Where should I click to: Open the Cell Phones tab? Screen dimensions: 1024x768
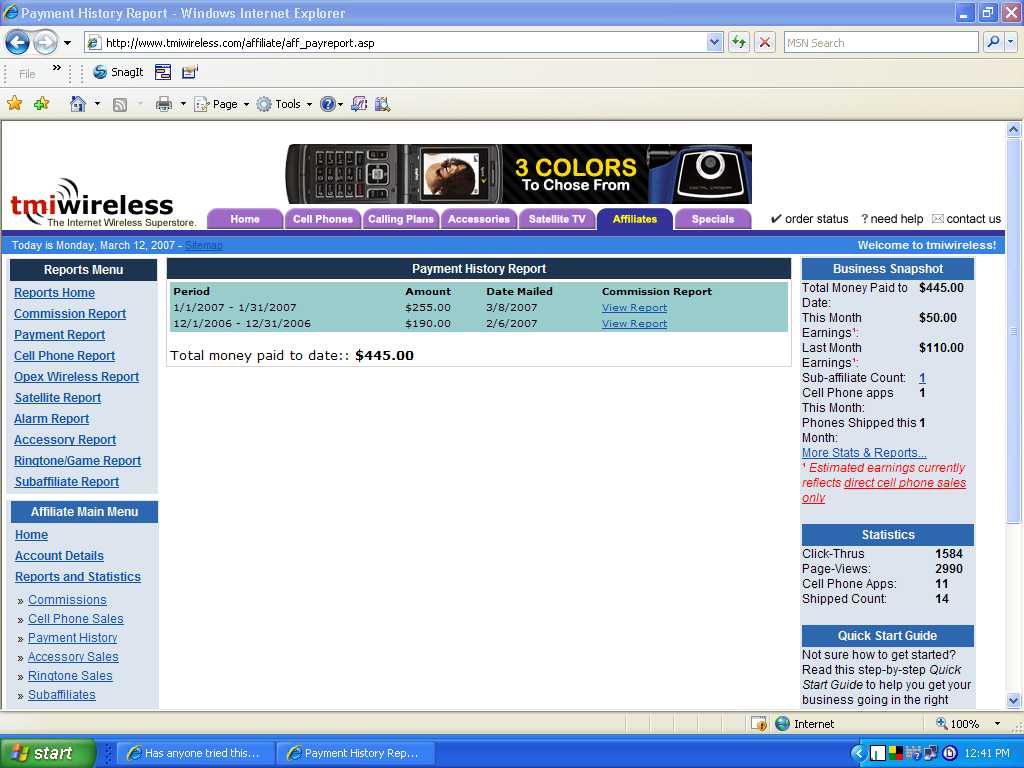pyautogui.click(x=323, y=219)
